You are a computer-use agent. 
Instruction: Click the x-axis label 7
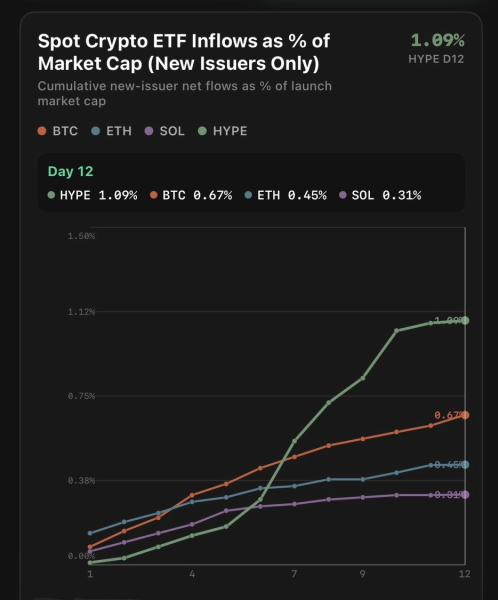294,574
